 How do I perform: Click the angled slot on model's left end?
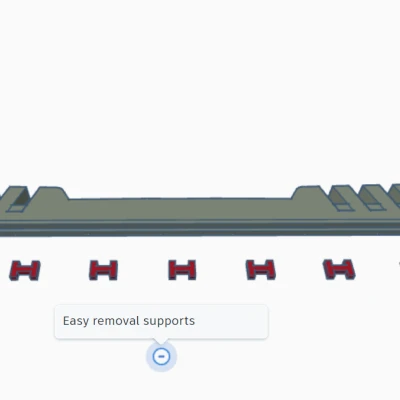[x=19, y=199]
